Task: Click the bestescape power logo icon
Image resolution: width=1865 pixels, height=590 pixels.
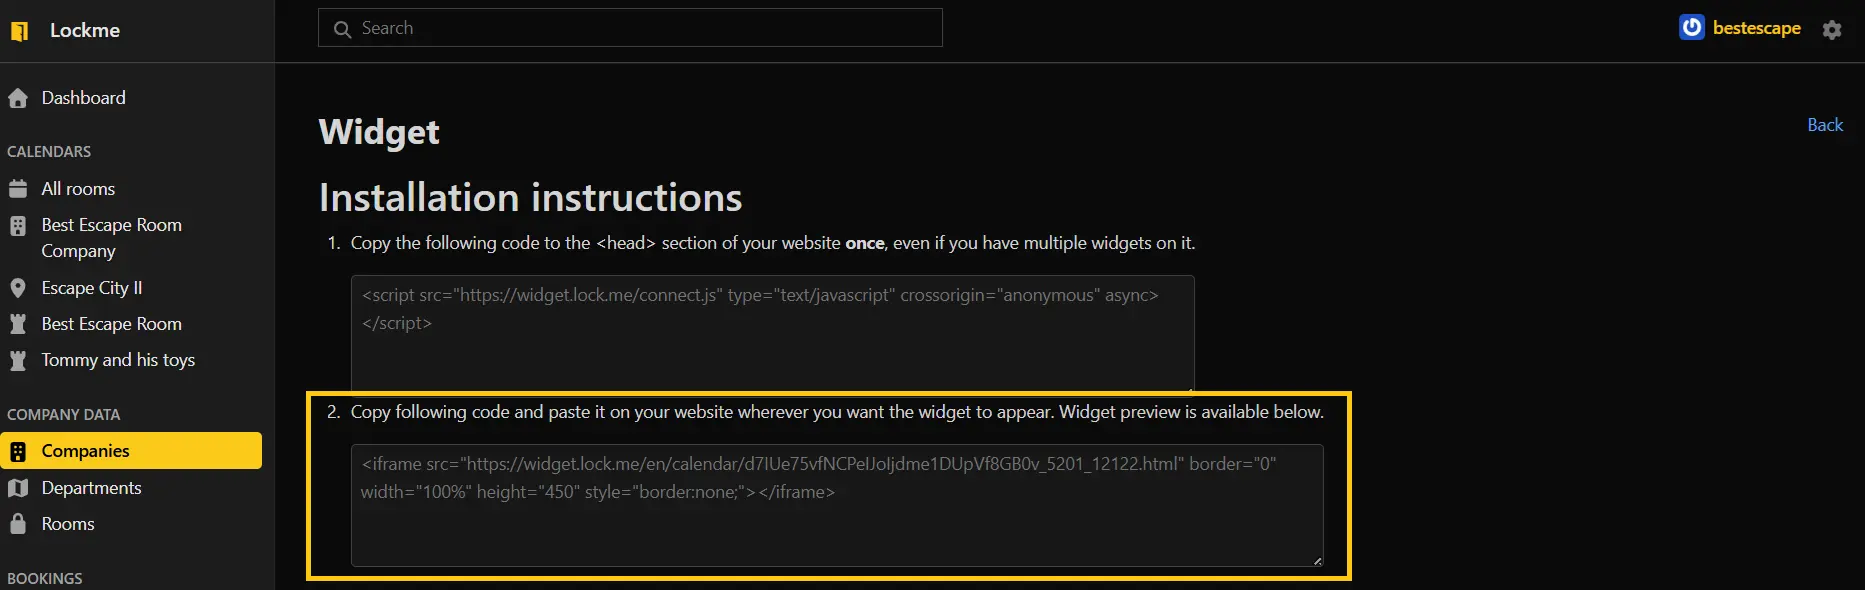Action: [x=1691, y=28]
